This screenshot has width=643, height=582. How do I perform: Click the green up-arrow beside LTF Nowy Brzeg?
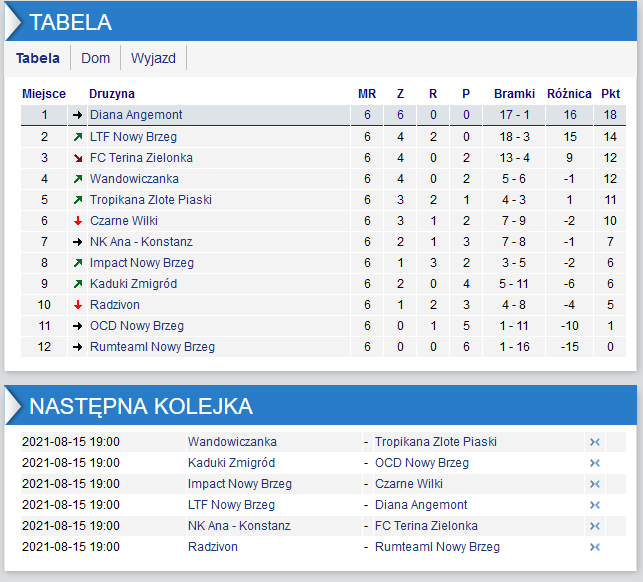[77, 137]
